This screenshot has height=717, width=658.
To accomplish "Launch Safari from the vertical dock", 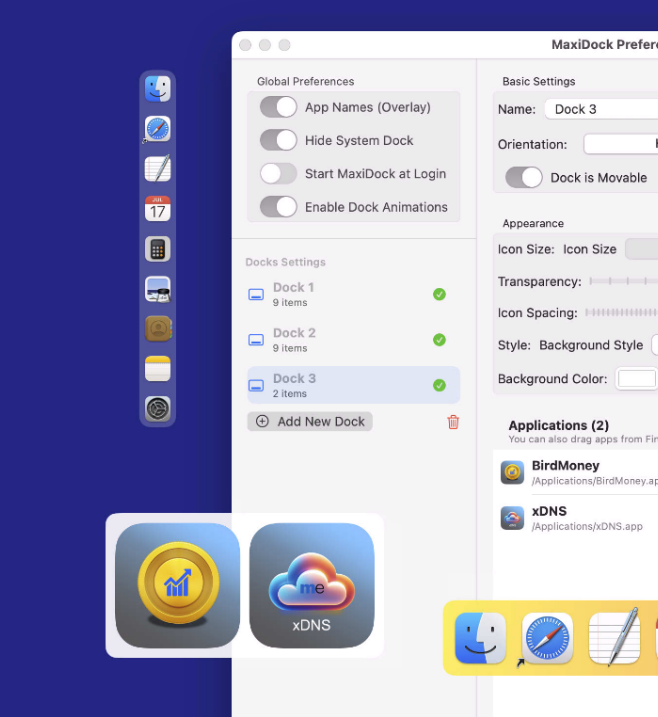I will click(x=158, y=128).
